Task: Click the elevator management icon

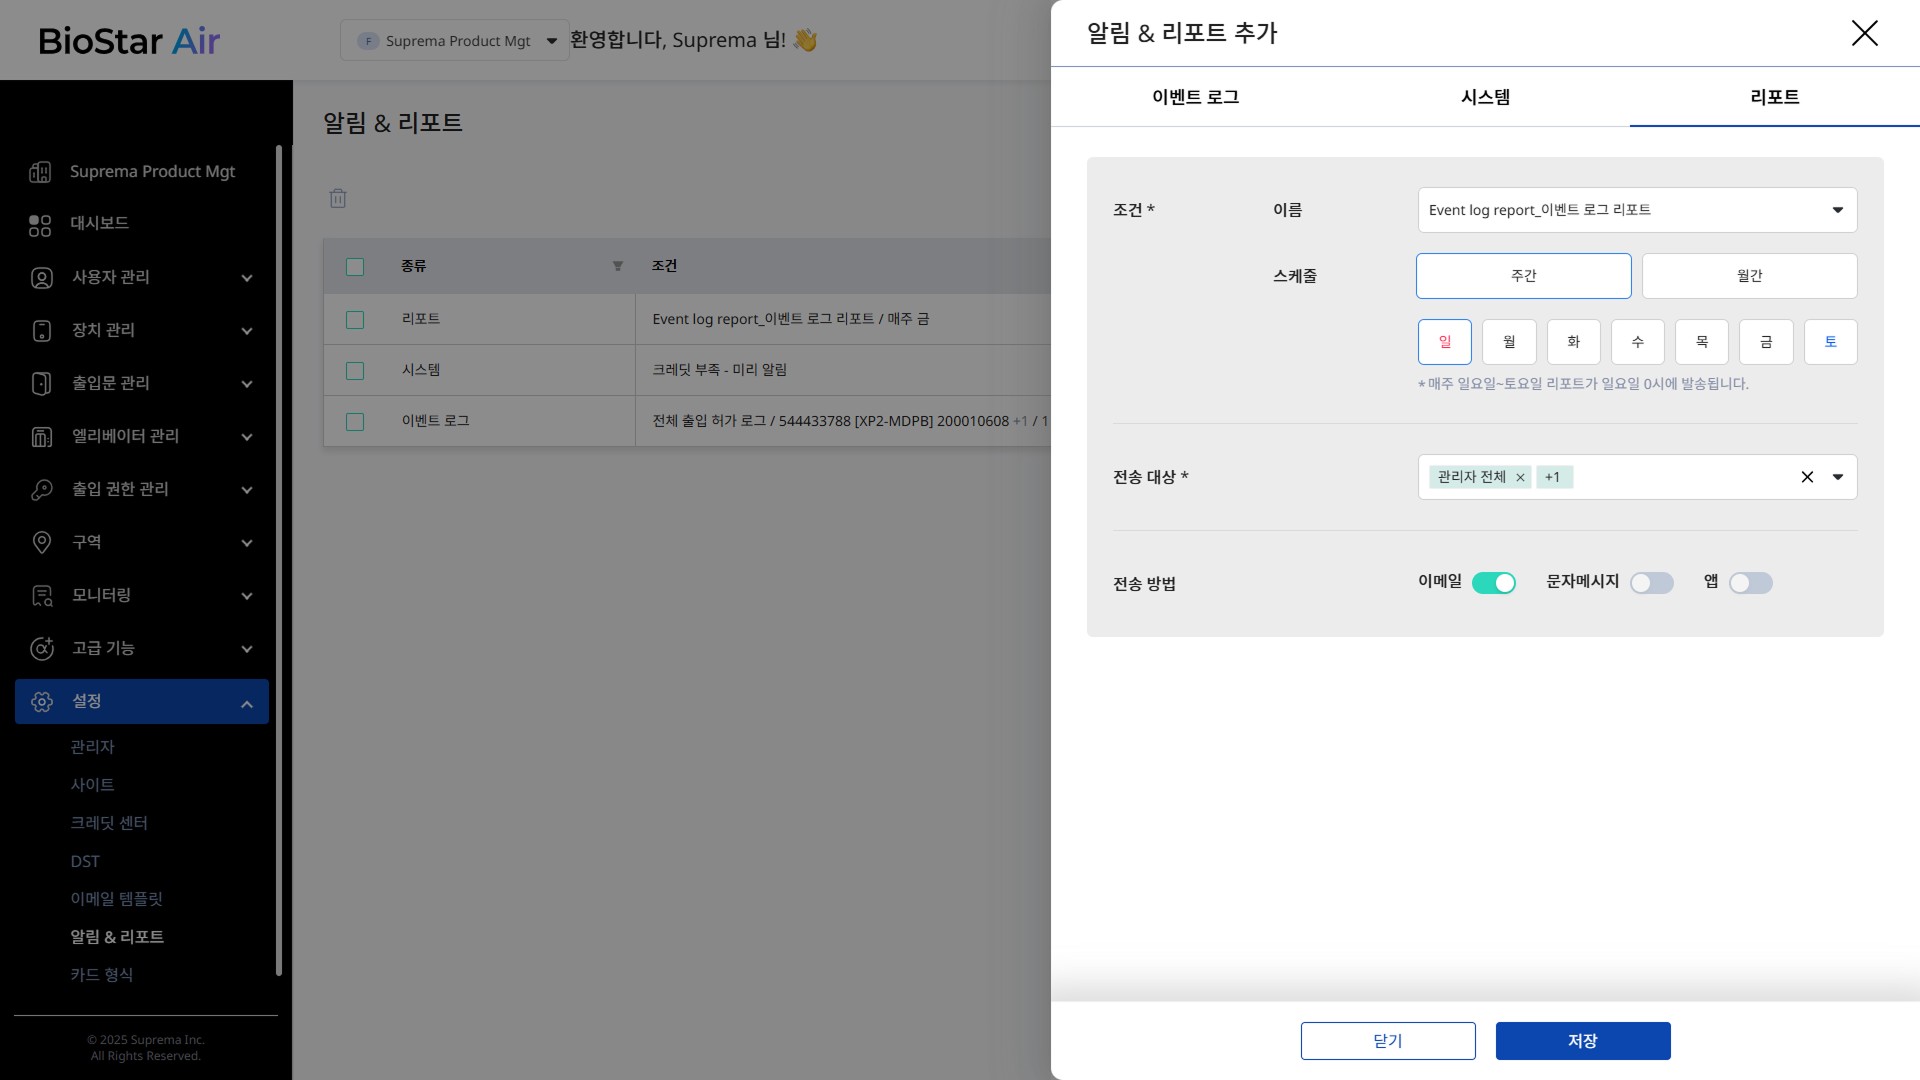Action: (x=41, y=437)
